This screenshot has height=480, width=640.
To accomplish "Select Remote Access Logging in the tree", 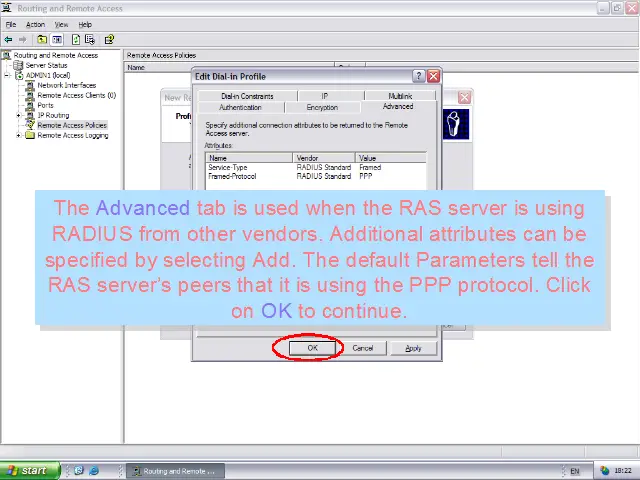I will coord(73,136).
